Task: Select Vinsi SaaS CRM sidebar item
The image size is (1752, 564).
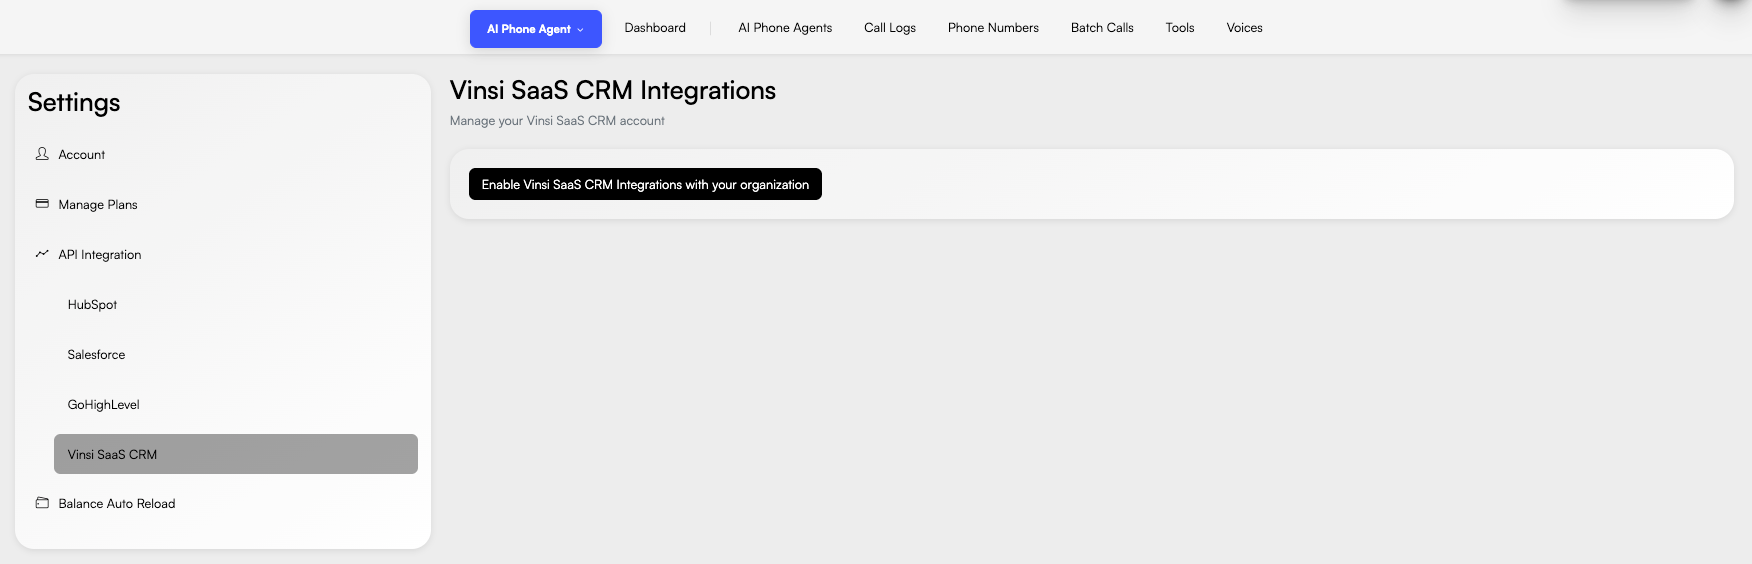Action: click(x=236, y=454)
